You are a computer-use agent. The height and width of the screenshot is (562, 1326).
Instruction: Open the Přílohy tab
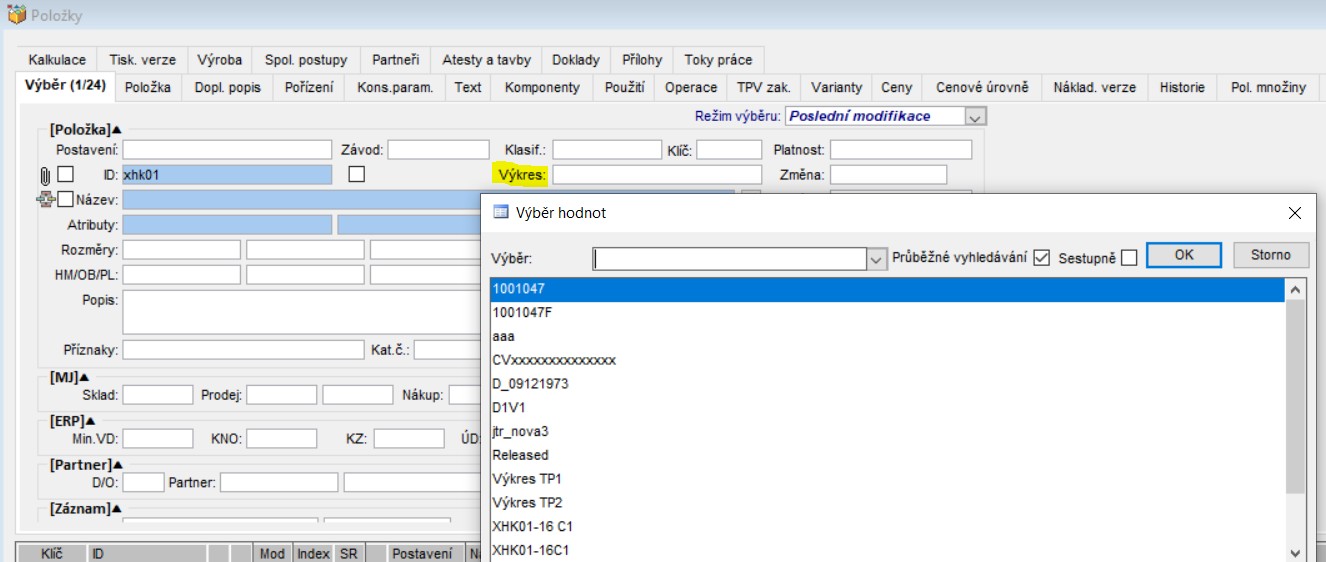point(642,60)
